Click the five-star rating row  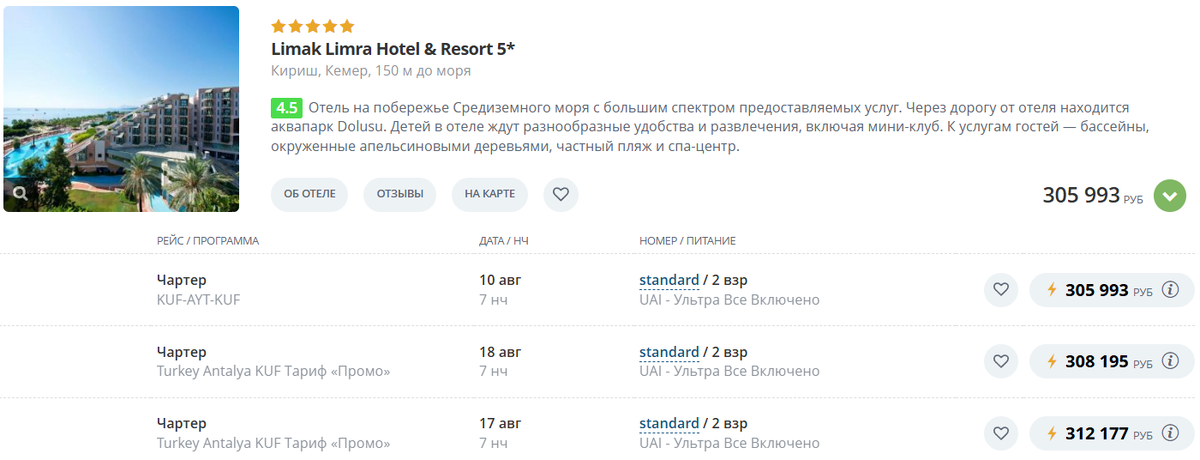click(x=312, y=26)
